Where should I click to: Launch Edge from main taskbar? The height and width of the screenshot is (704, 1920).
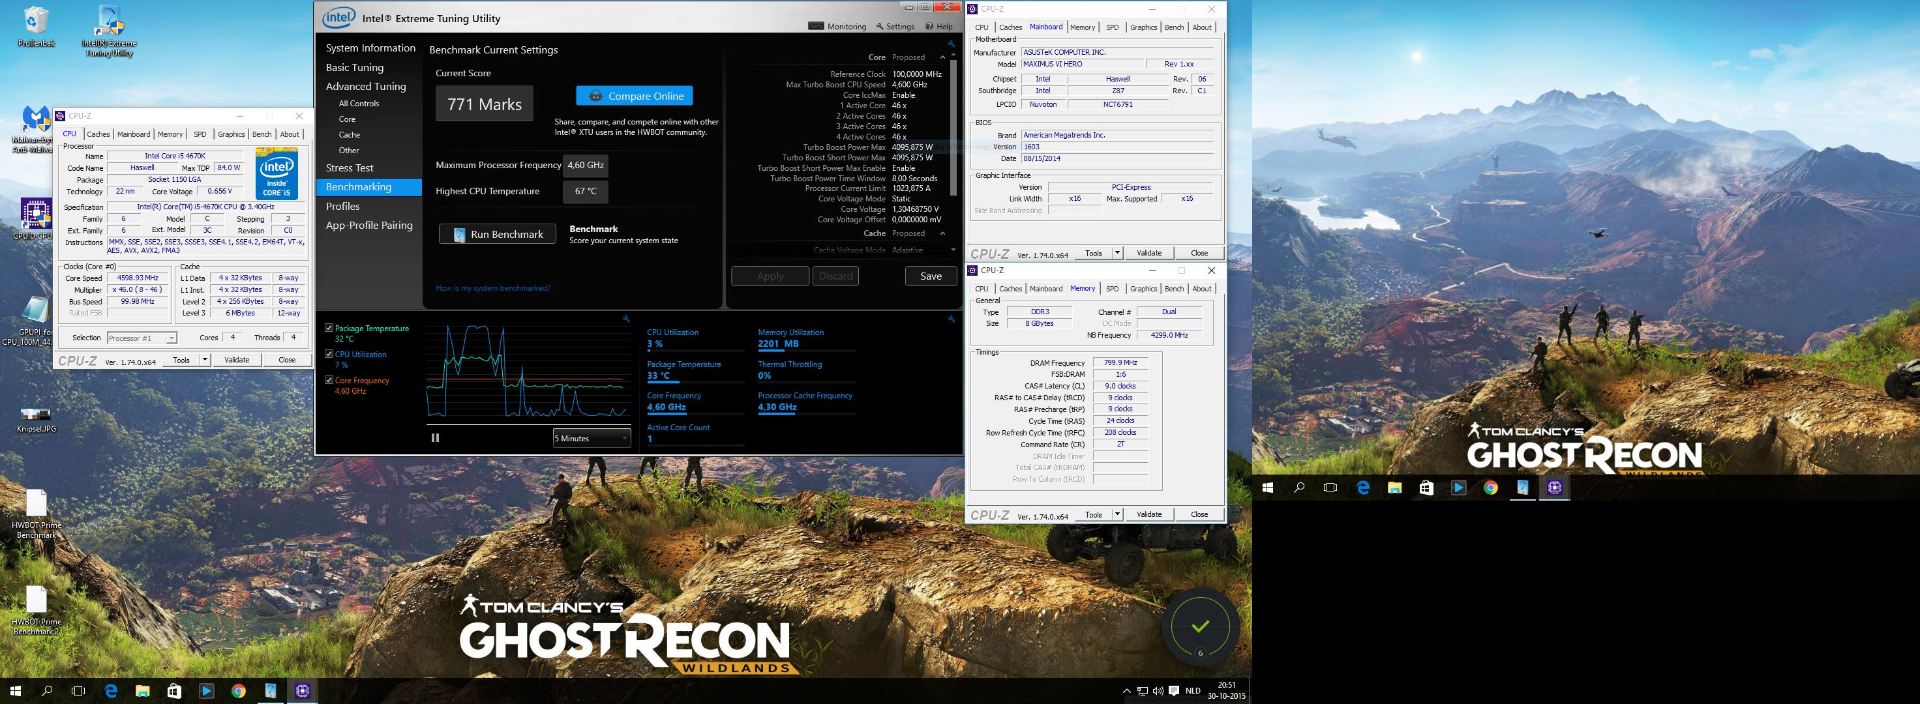(x=111, y=691)
